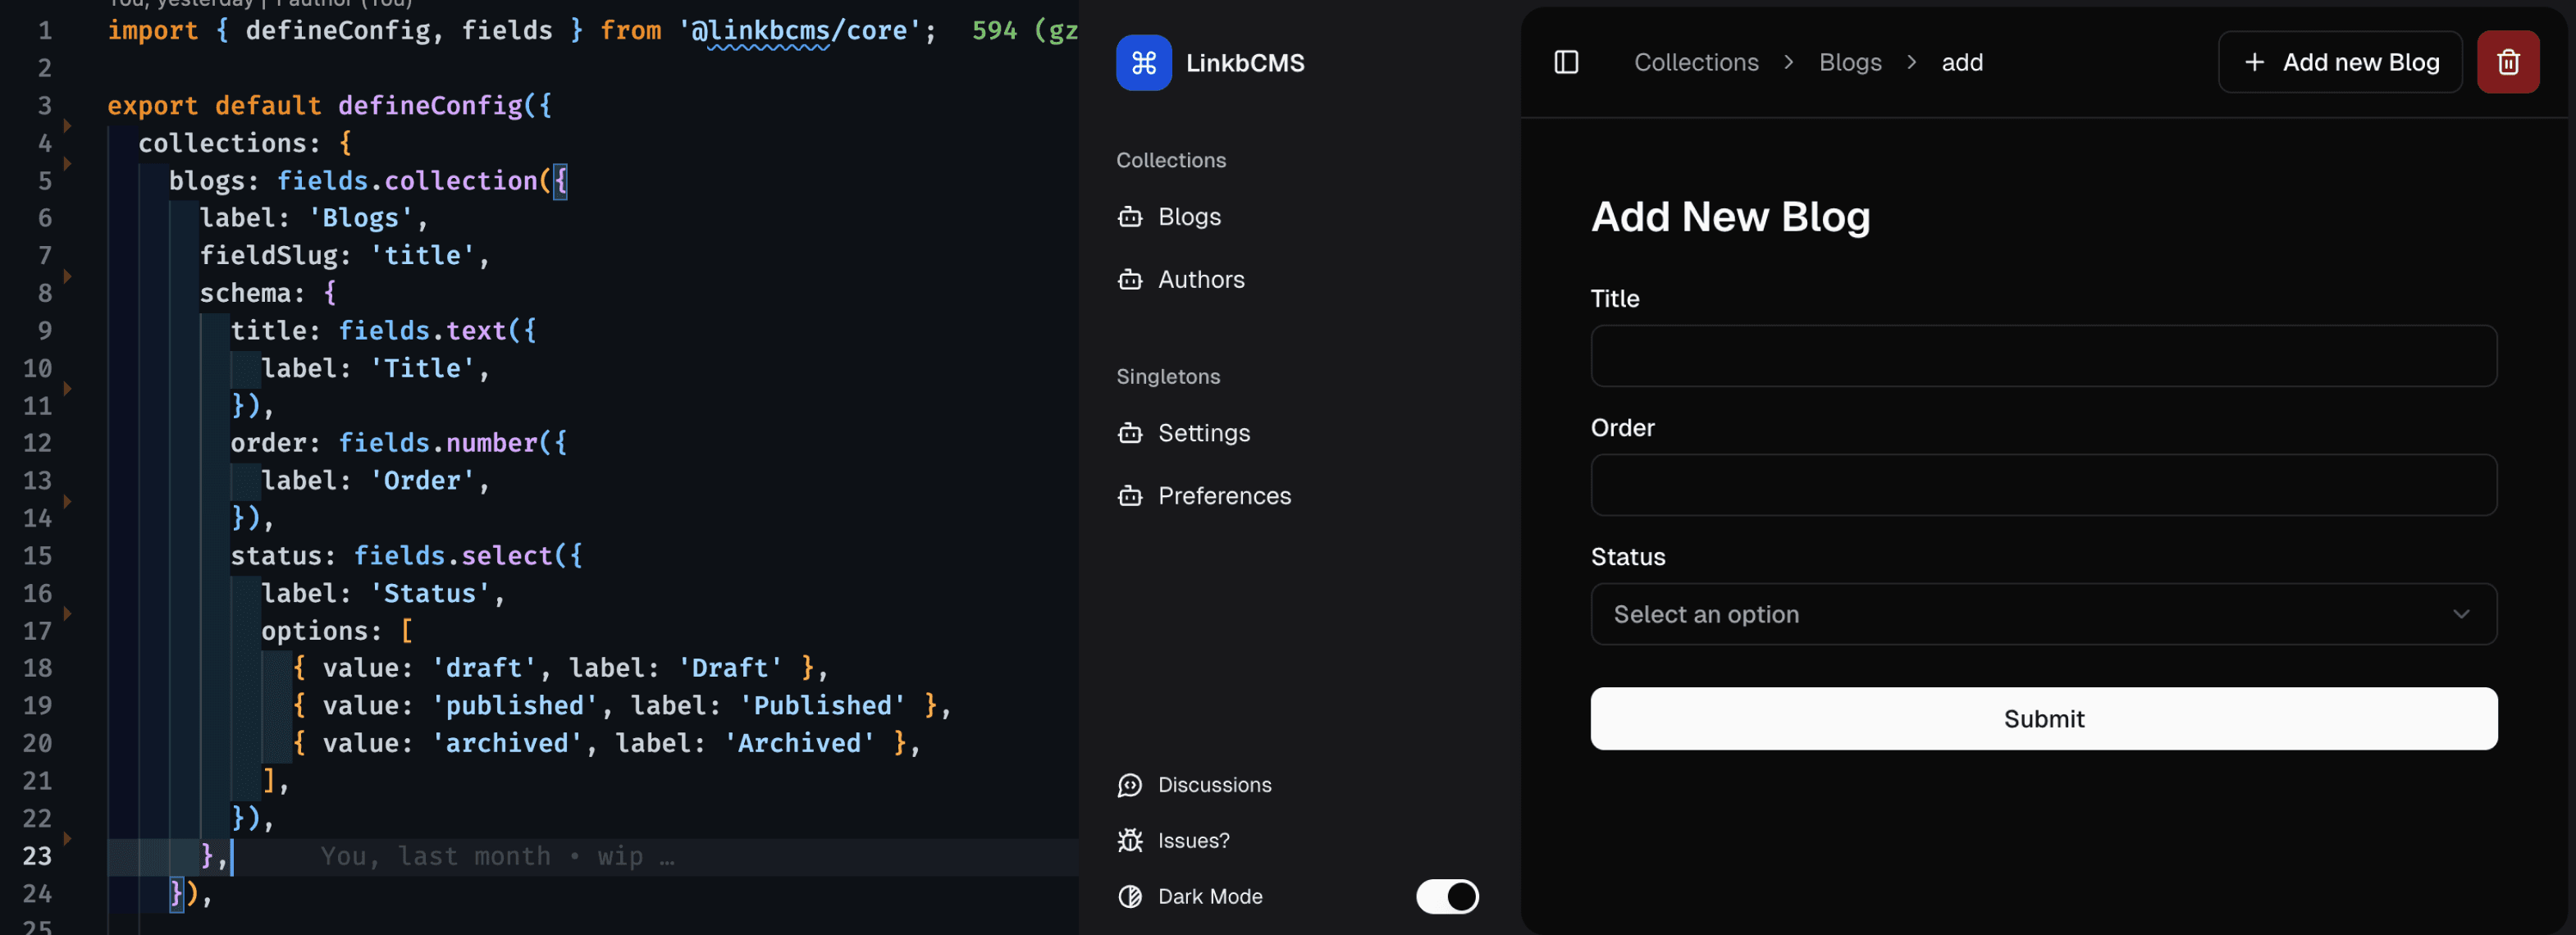Viewport: 2576px width, 935px height.
Task: Click the Authors collection icon
Action: 1130,279
